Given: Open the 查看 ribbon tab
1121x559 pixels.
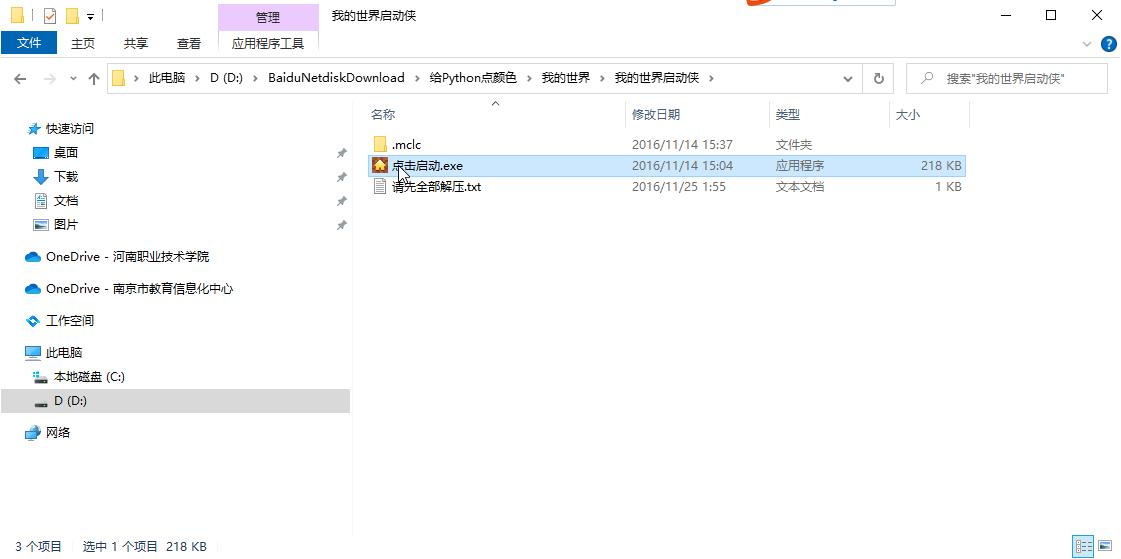Looking at the screenshot, I should pyautogui.click(x=189, y=44).
